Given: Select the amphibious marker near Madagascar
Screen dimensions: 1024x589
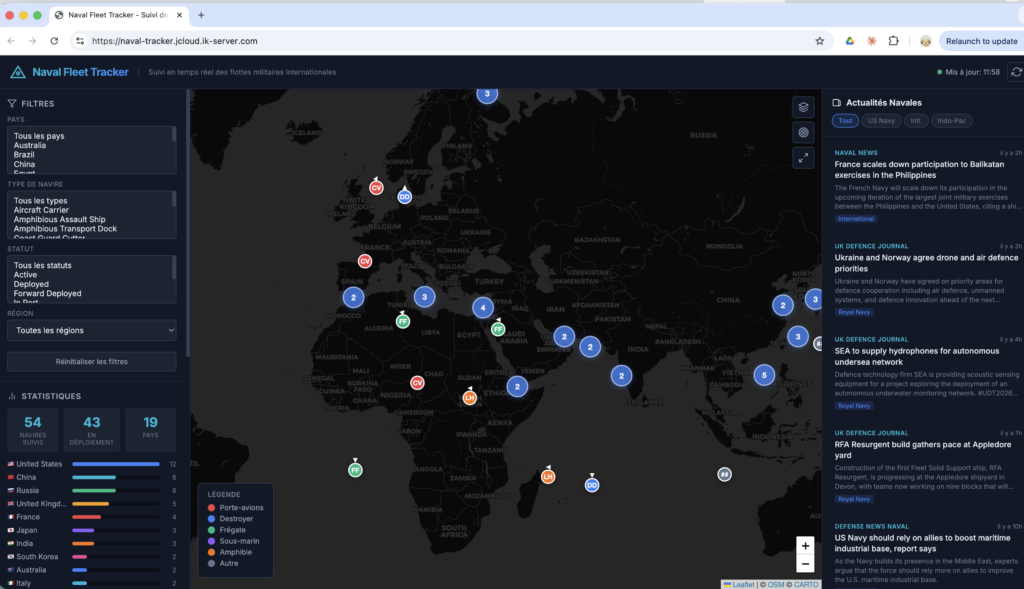Looking at the screenshot, I should click(548, 477).
